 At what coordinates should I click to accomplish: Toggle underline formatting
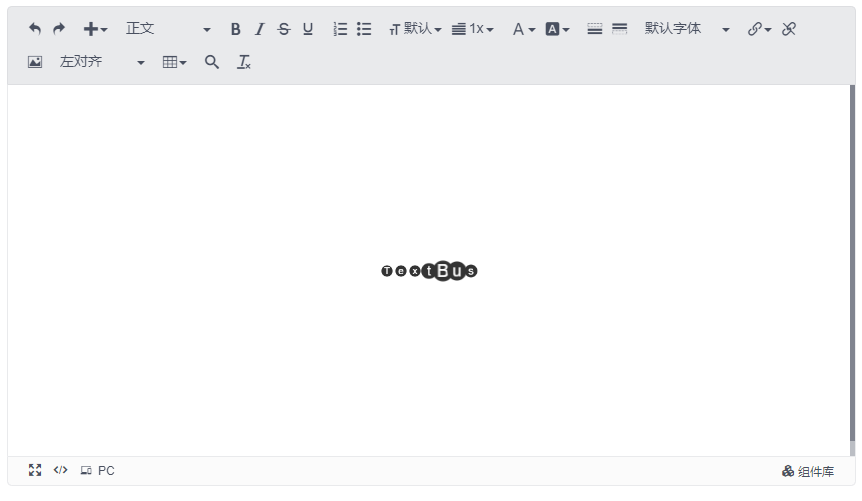[308, 29]
